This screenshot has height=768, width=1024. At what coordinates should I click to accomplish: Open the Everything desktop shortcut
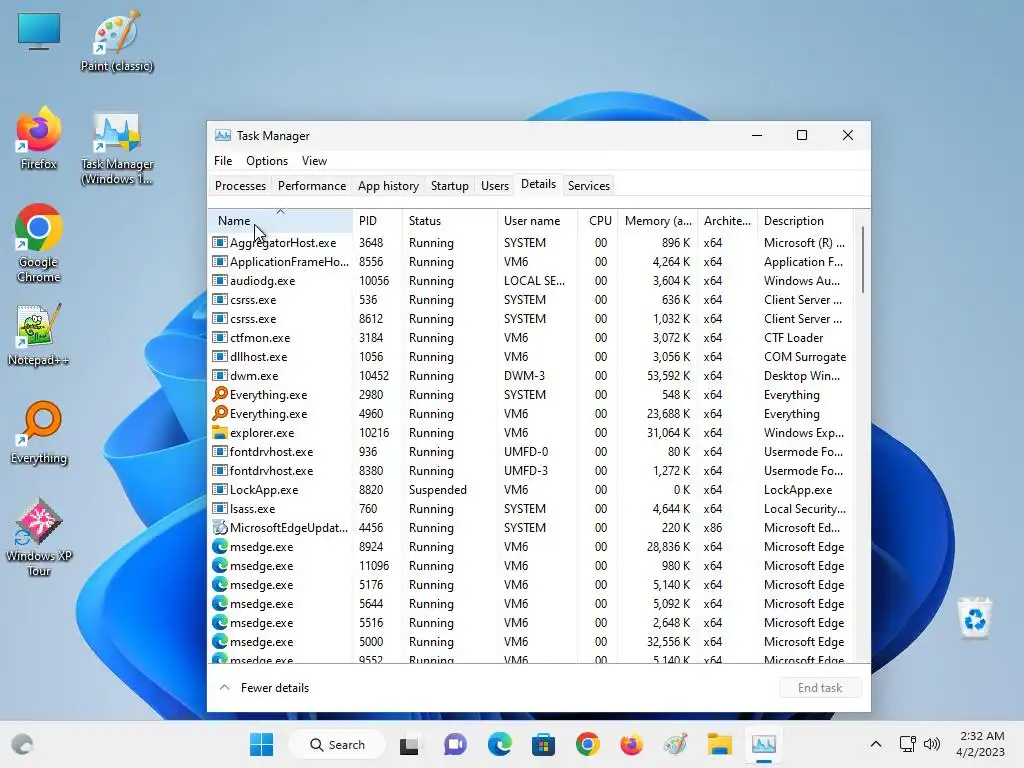39,432
